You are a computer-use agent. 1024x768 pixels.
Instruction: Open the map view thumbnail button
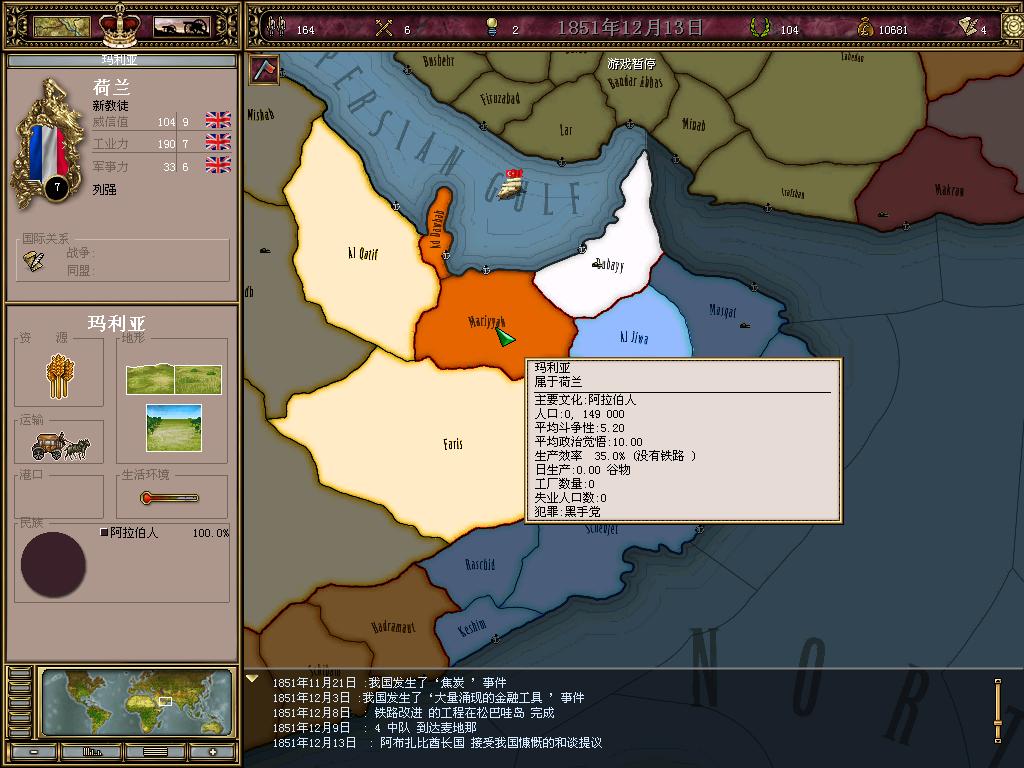click(61, 27)
